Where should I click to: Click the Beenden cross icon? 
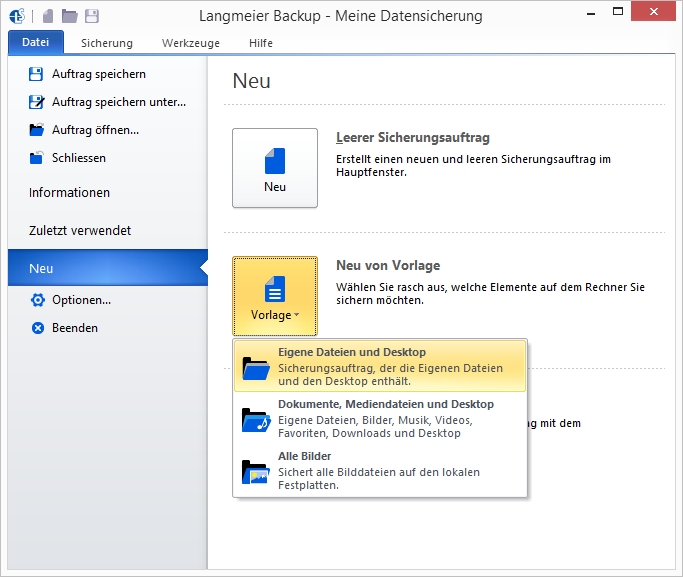pyautogui.click(x=38, y=328)
